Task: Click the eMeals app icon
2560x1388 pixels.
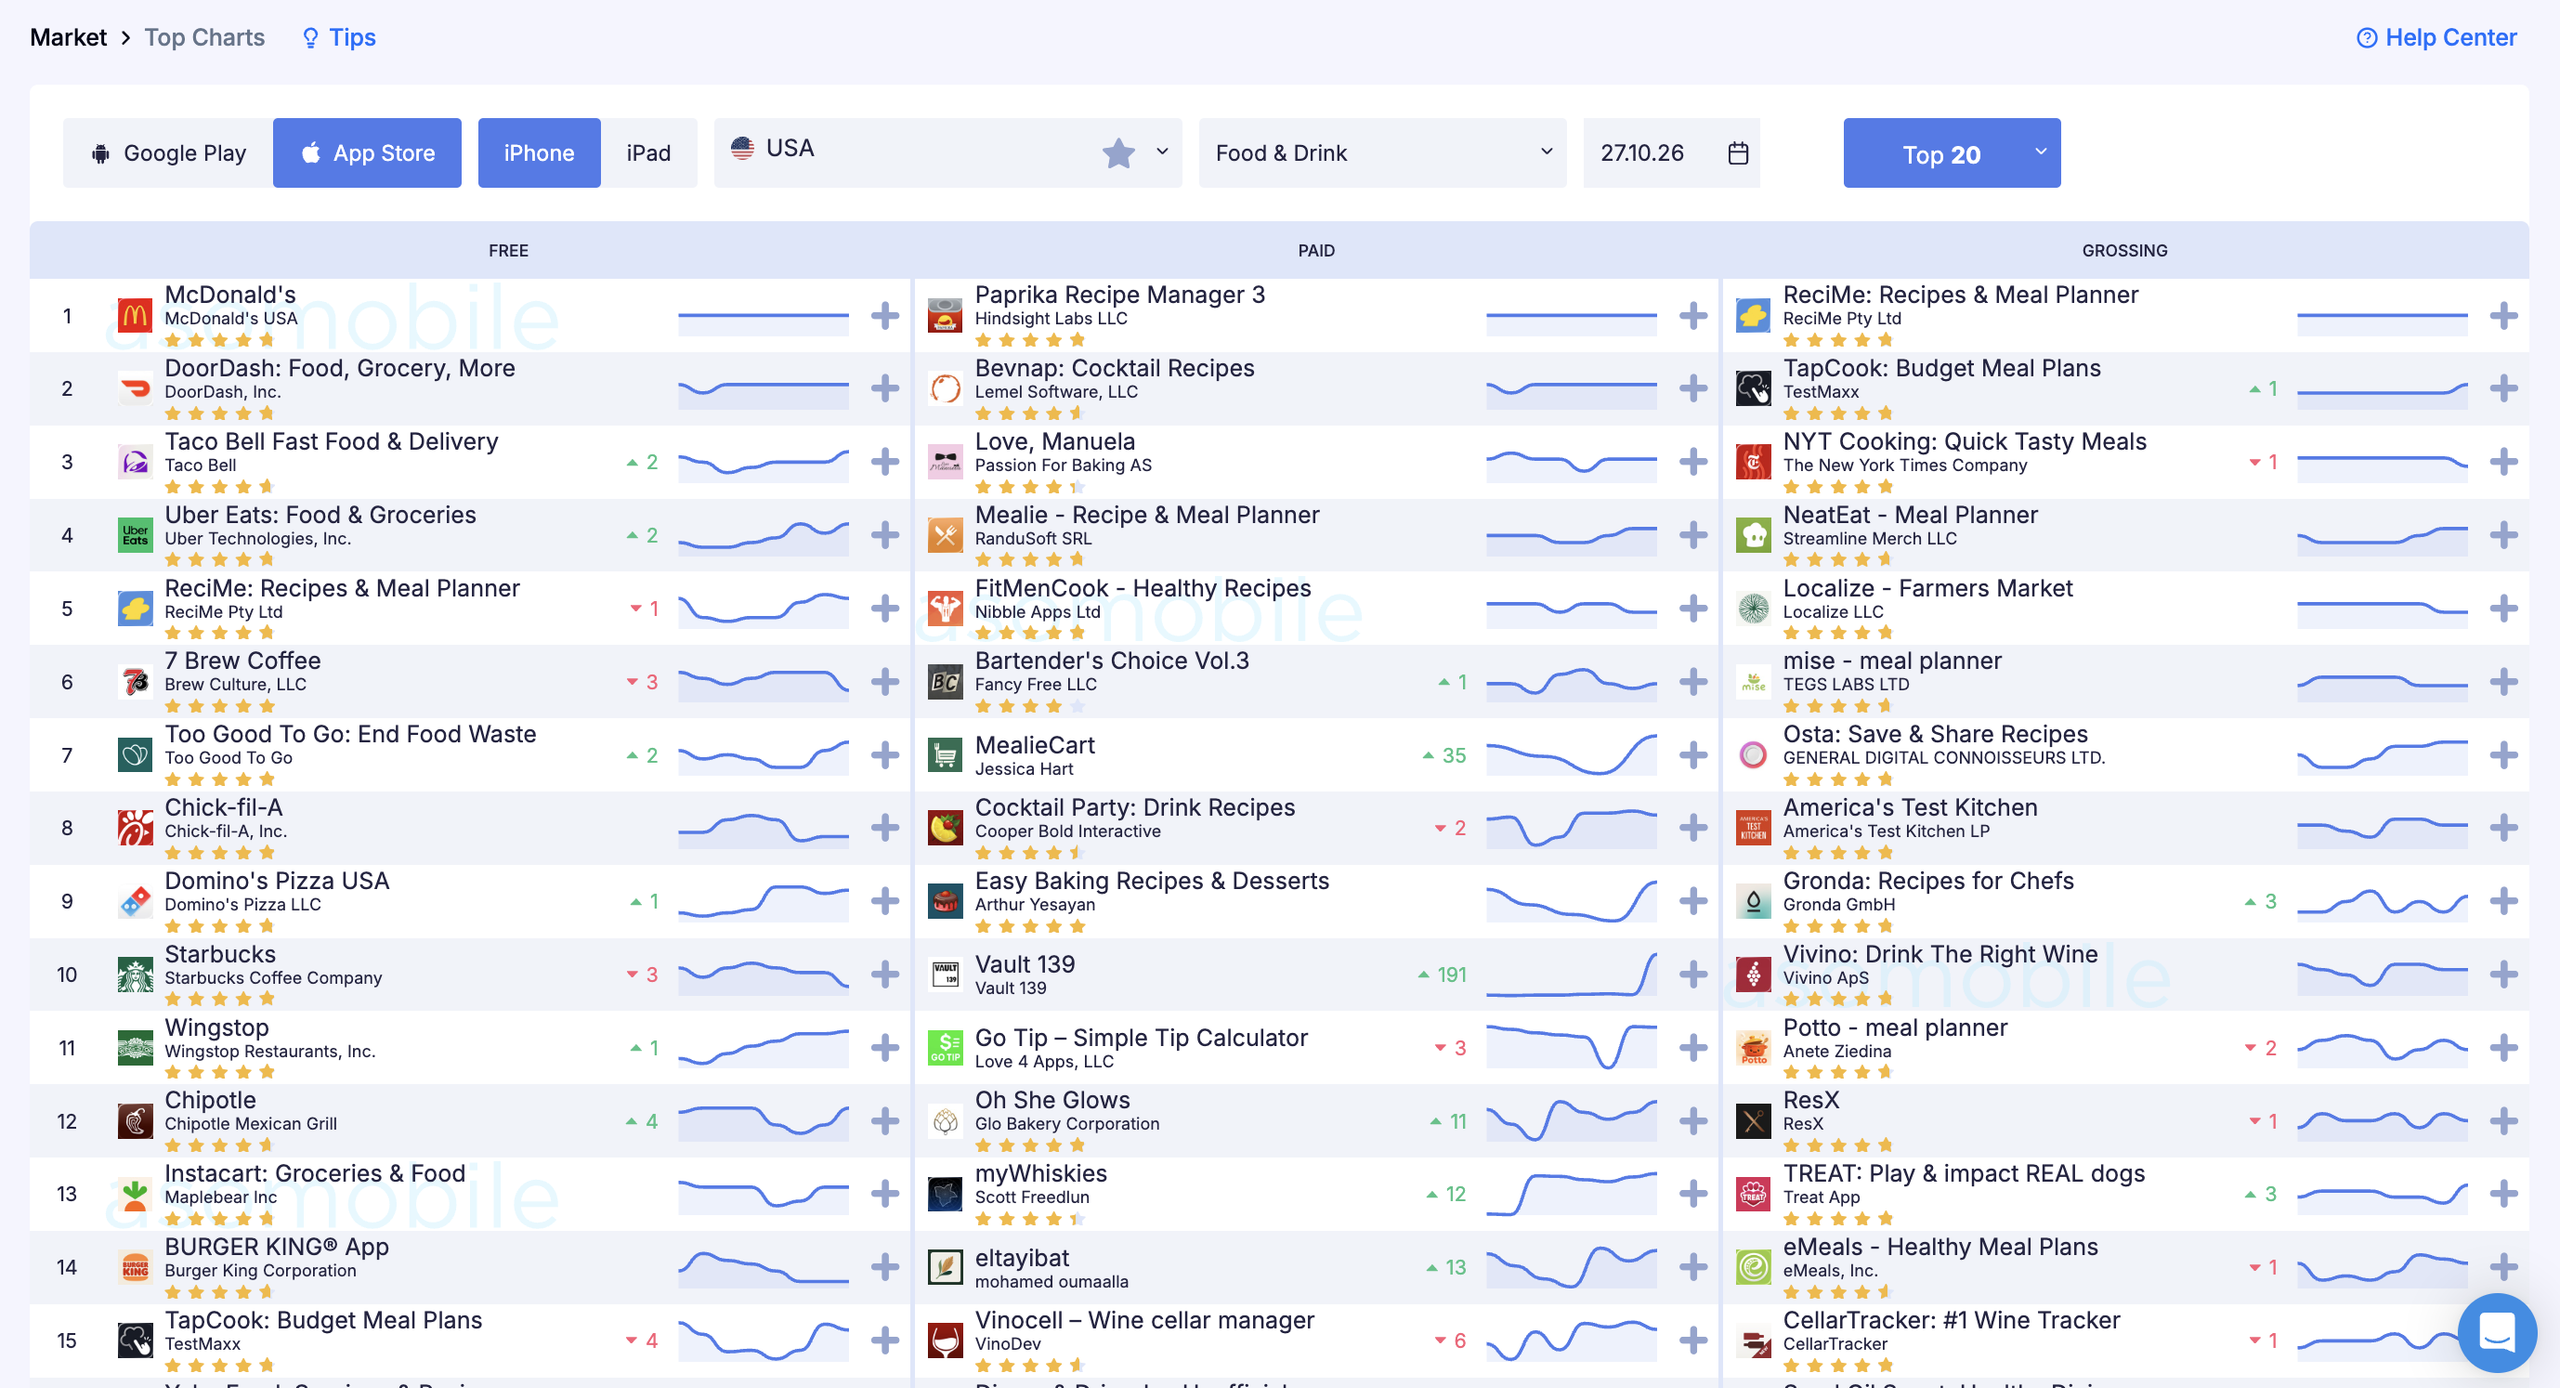Action: [1753, 1267]
